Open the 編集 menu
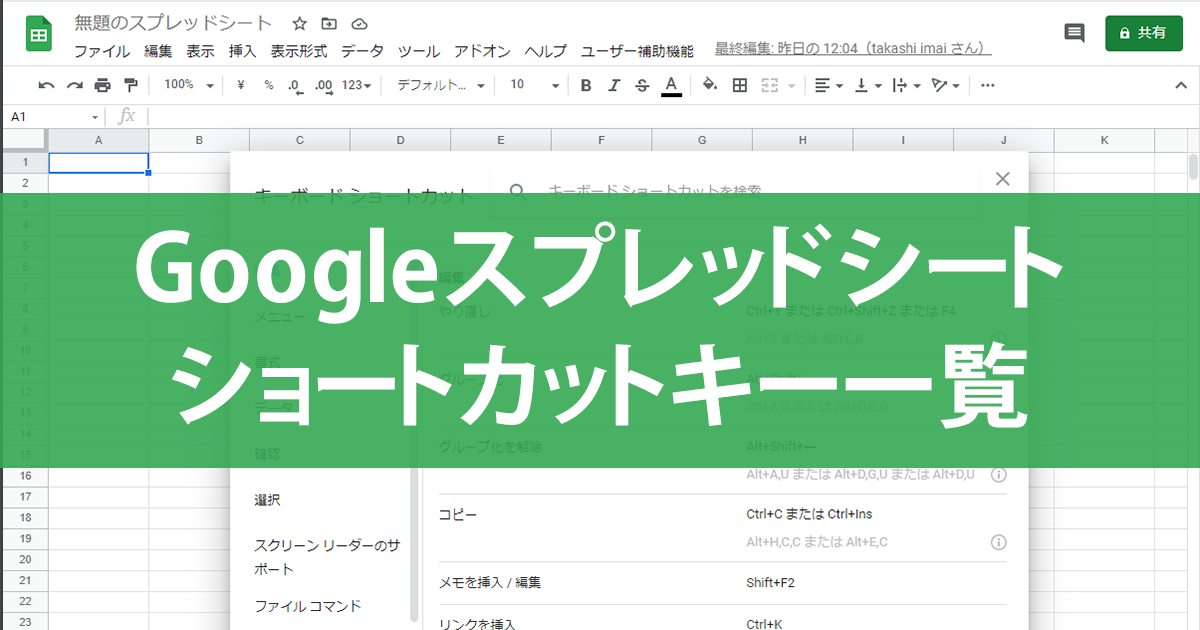The height and width of the screenshot is (630, 1200). pyautogui.click(x=158, y=51)
